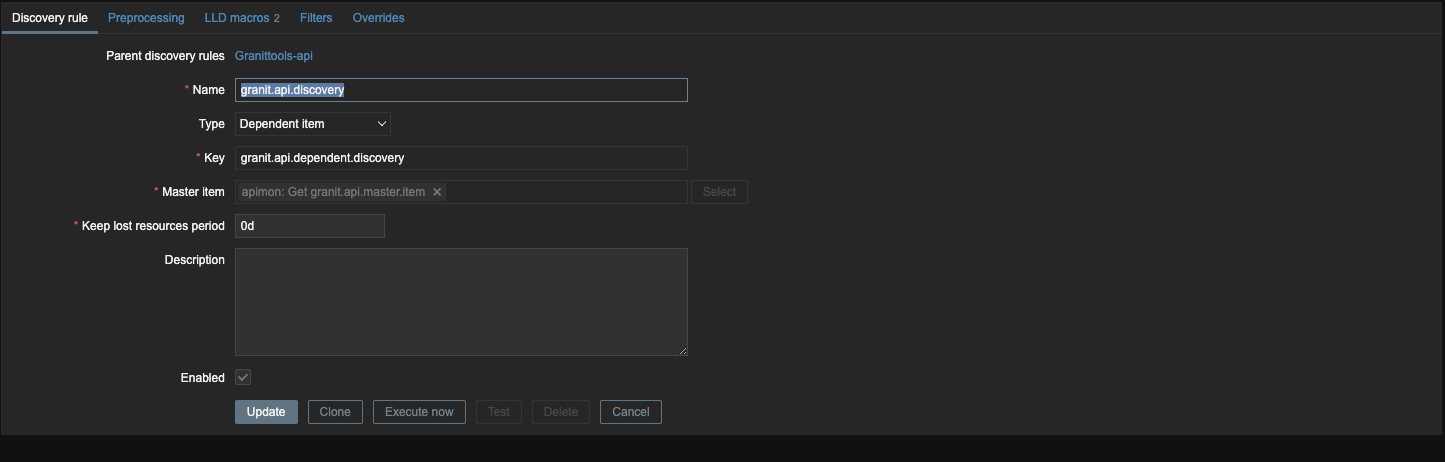Open the Type dropdown
1445x462 pixels.
(x=312, y=124)
